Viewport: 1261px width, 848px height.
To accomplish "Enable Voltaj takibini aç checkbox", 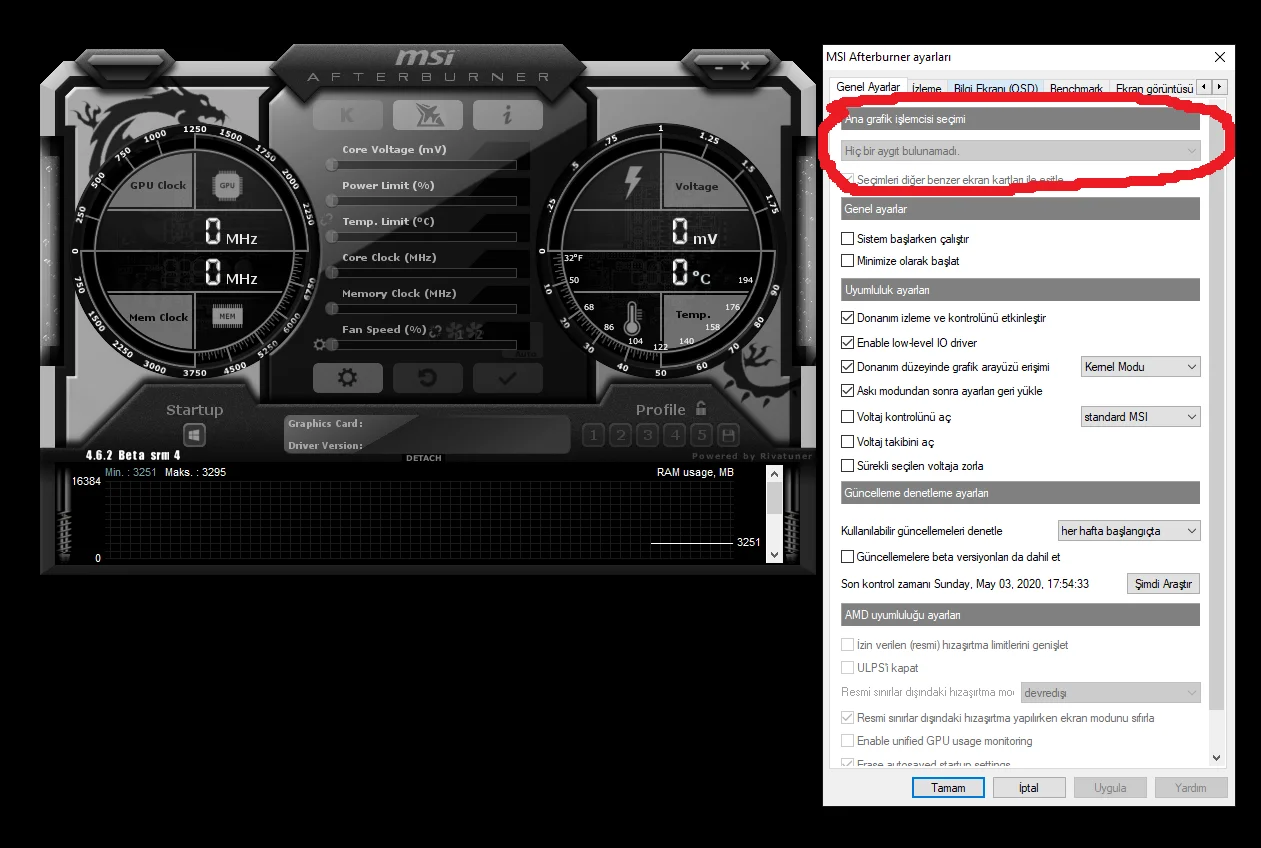I will pos(848,442).
